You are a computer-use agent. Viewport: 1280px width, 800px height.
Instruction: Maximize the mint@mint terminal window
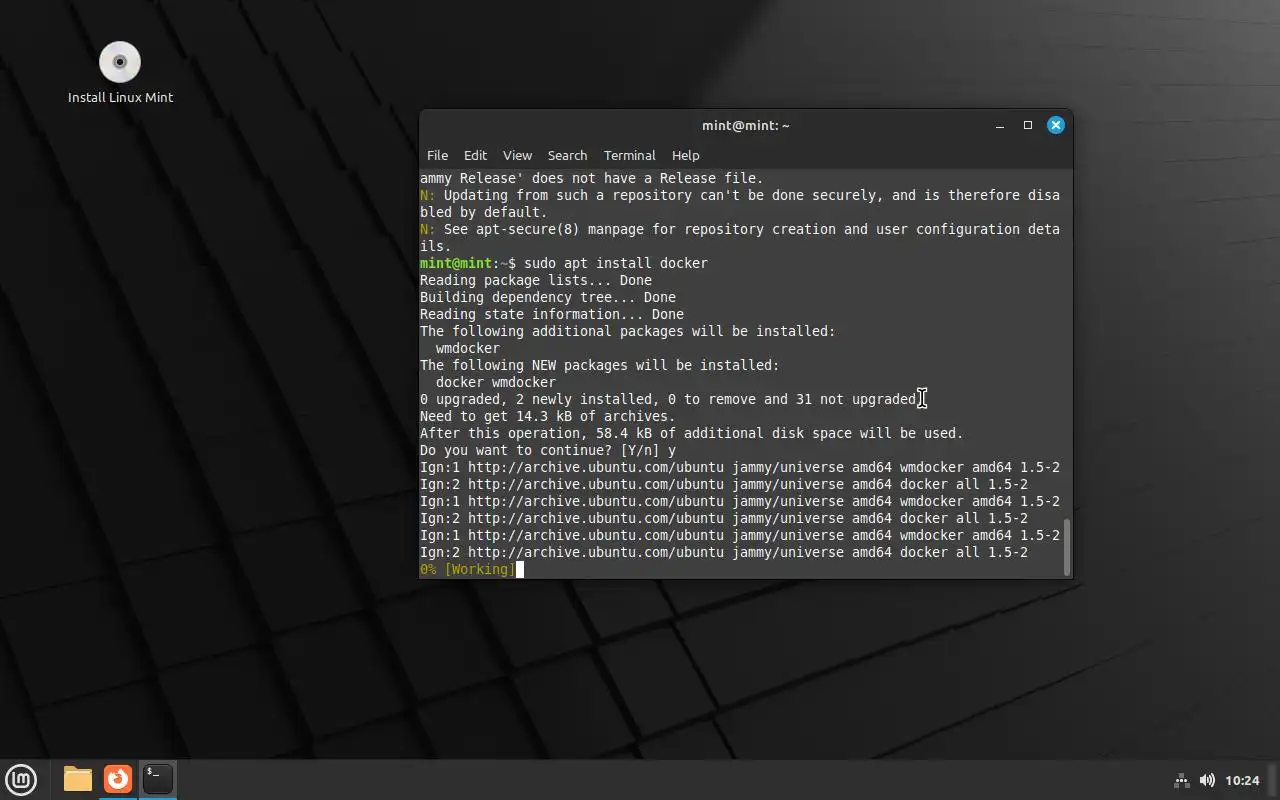point(1027,125)
